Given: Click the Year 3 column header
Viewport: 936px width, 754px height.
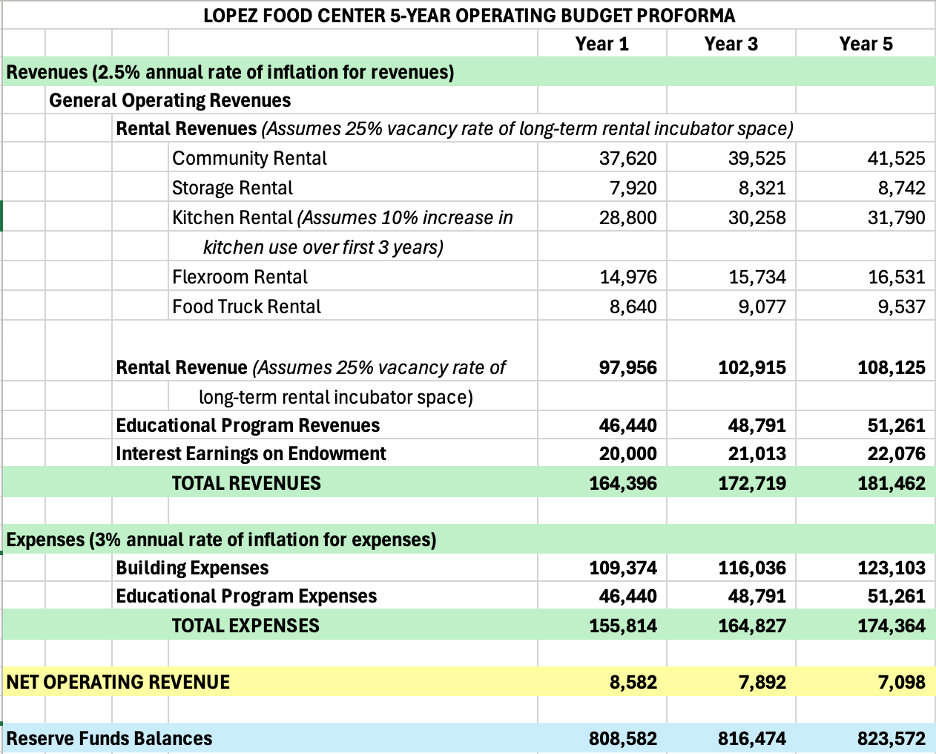Looking at the screenshot, I should pos(731,43).
